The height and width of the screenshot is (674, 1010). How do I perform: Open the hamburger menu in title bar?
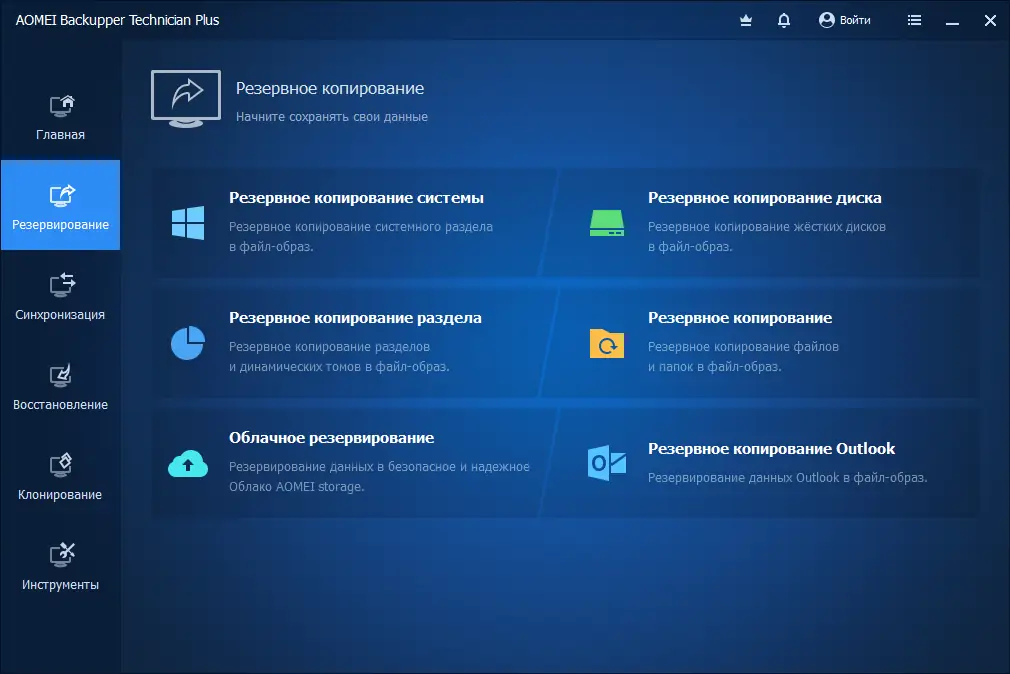(914, 20)
